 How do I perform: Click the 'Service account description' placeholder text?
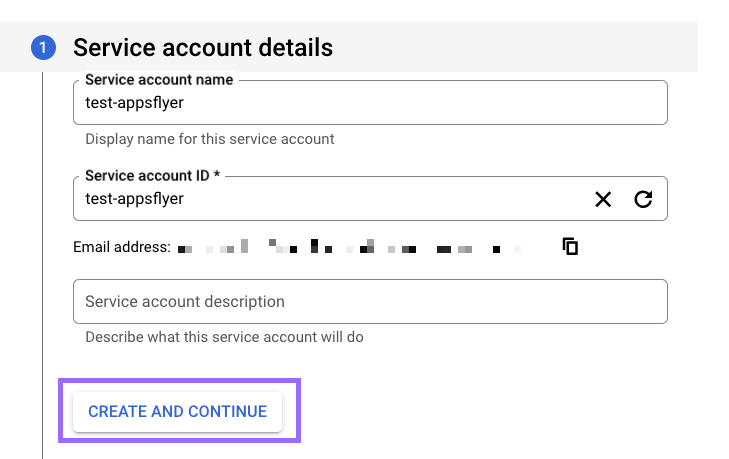point(185,301)
